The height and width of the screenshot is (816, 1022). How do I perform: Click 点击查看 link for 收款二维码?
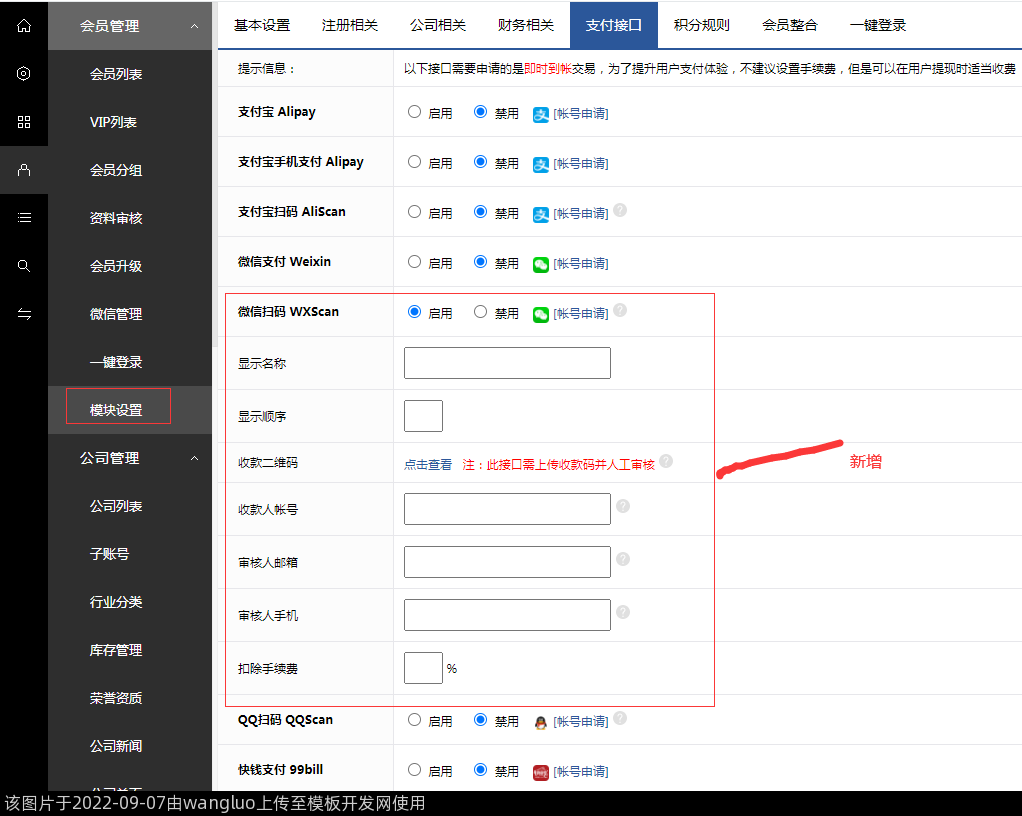click(428, 465)
